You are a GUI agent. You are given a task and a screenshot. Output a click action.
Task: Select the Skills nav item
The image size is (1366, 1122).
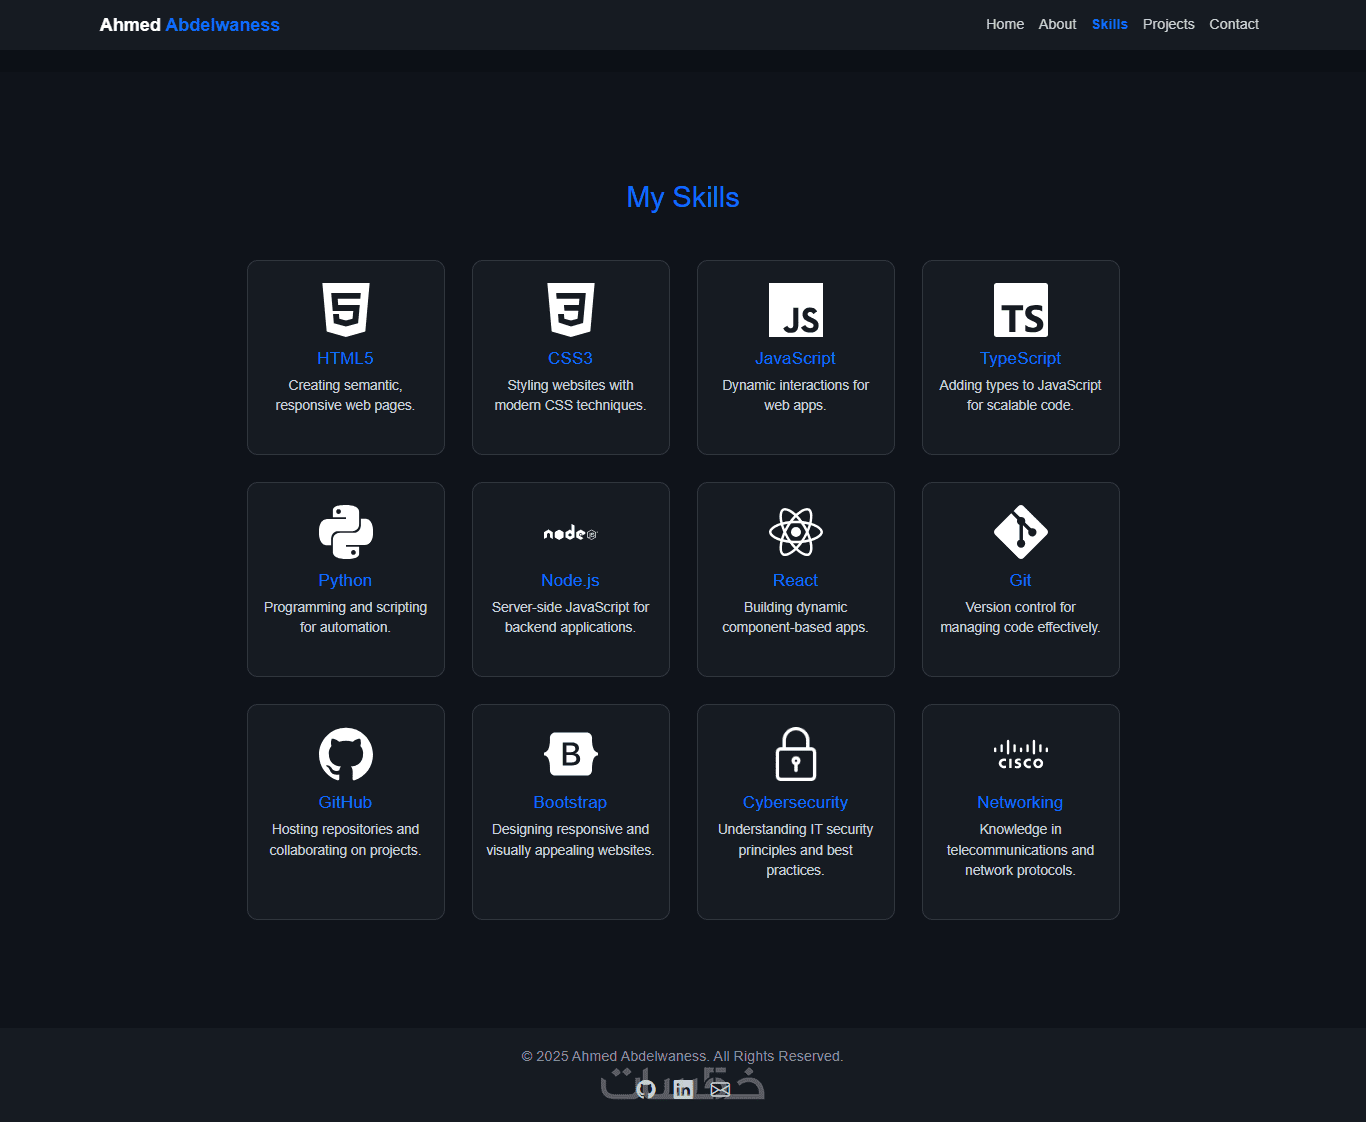tap(1110, 24)
